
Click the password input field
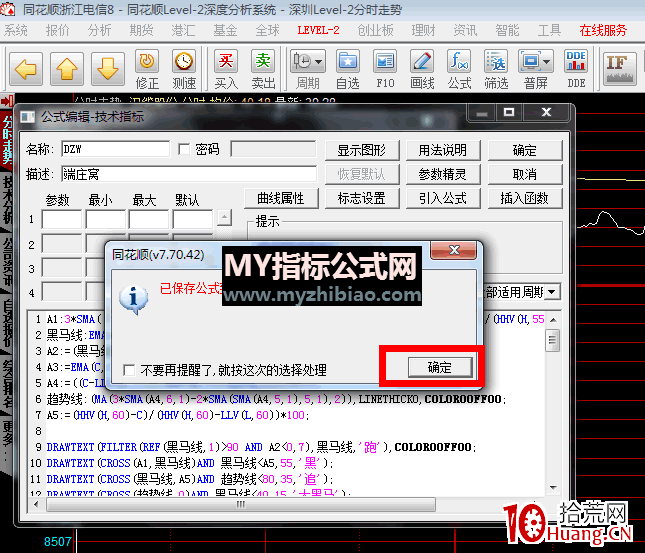273,149
